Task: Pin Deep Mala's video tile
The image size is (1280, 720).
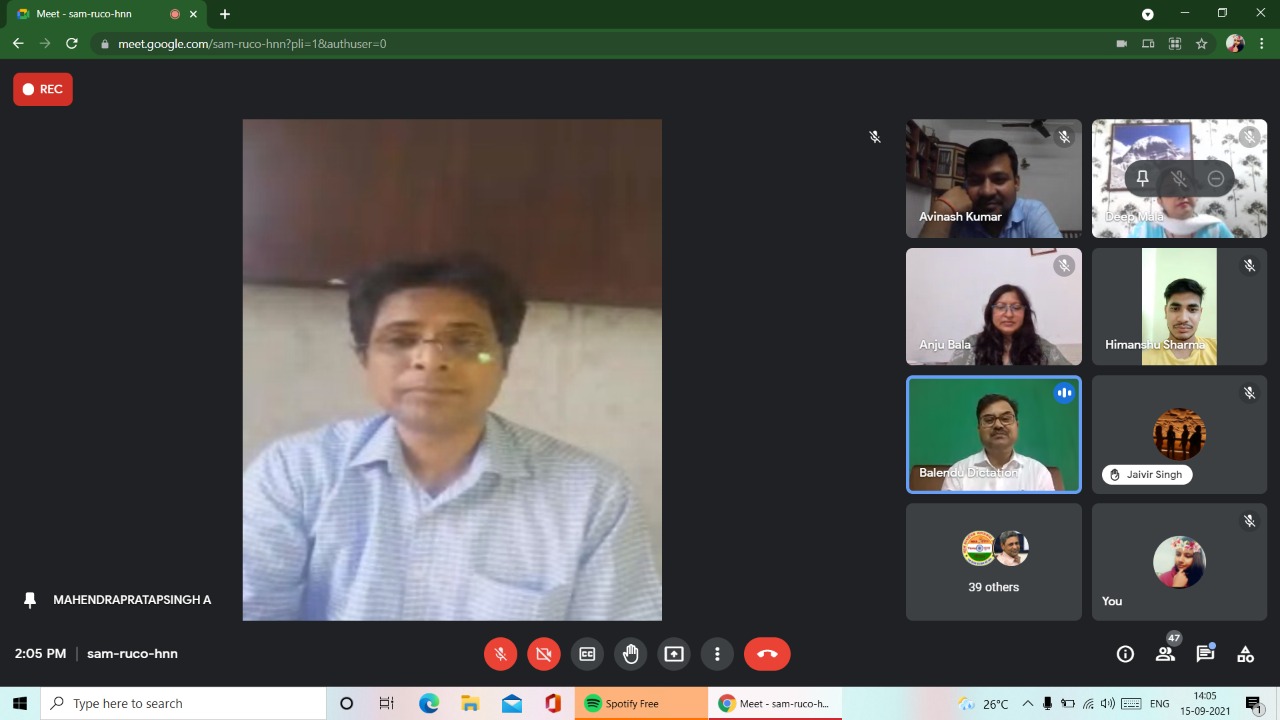Action: [1142, 179]
